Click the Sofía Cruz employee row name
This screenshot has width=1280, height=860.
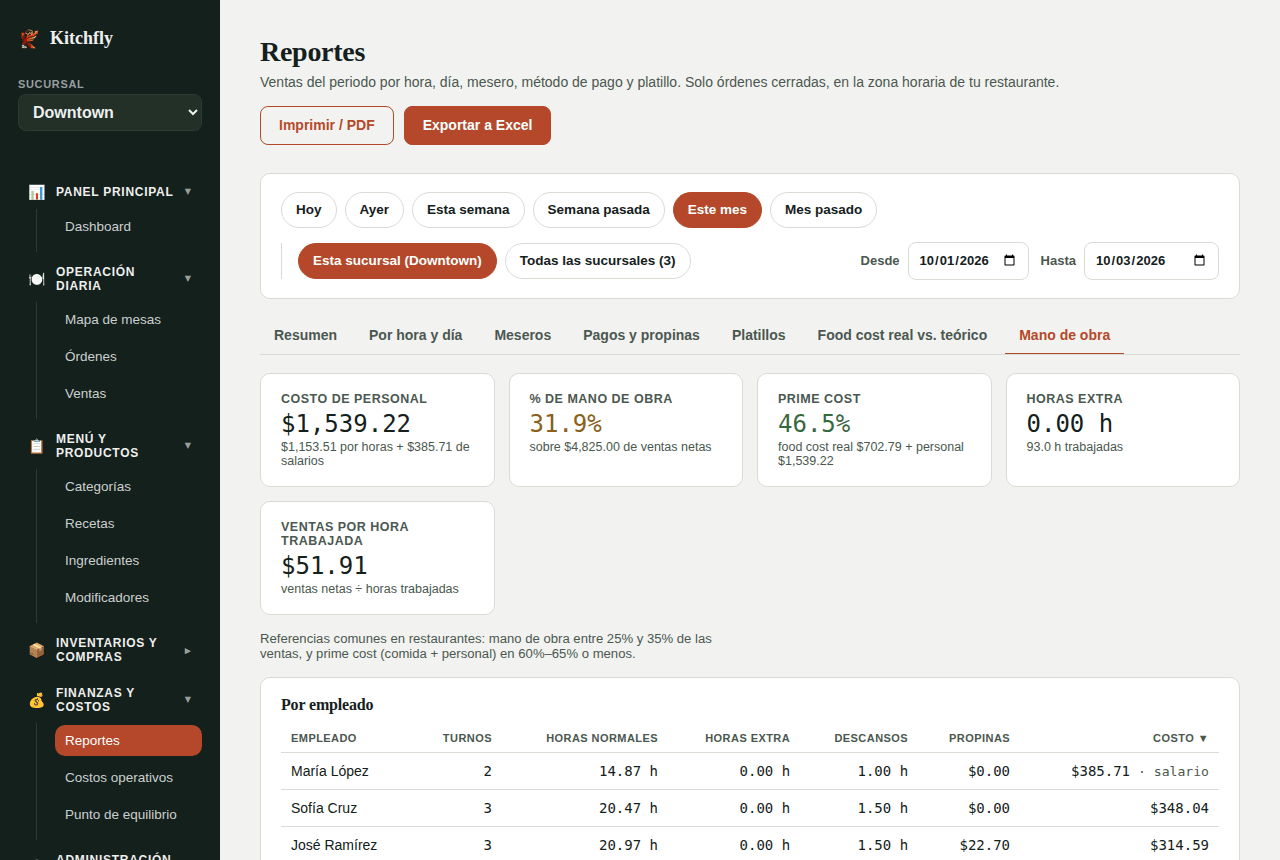click(324, 808)
